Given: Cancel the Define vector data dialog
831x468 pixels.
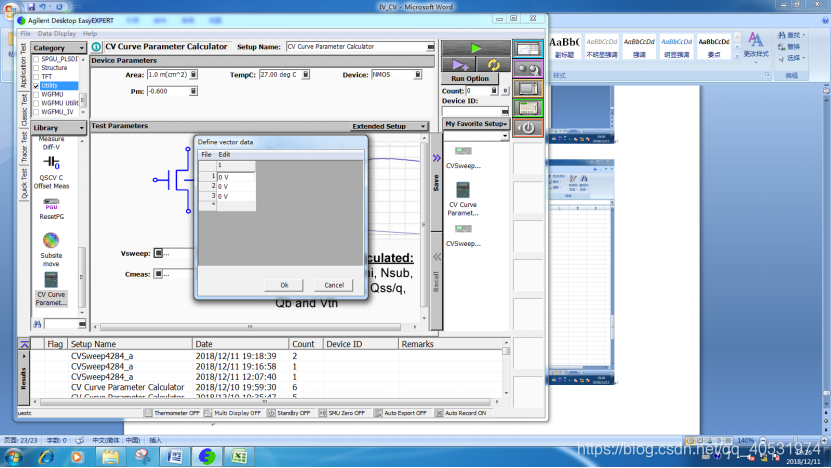Looking at the screenshot, I should 334,285.
